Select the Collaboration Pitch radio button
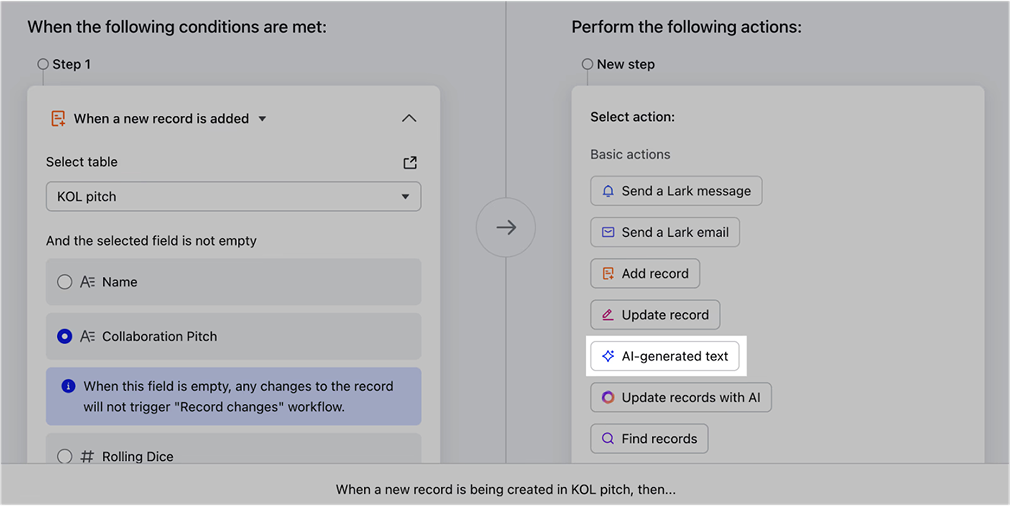The image size is (1010, 506). (x=65, y=337)
